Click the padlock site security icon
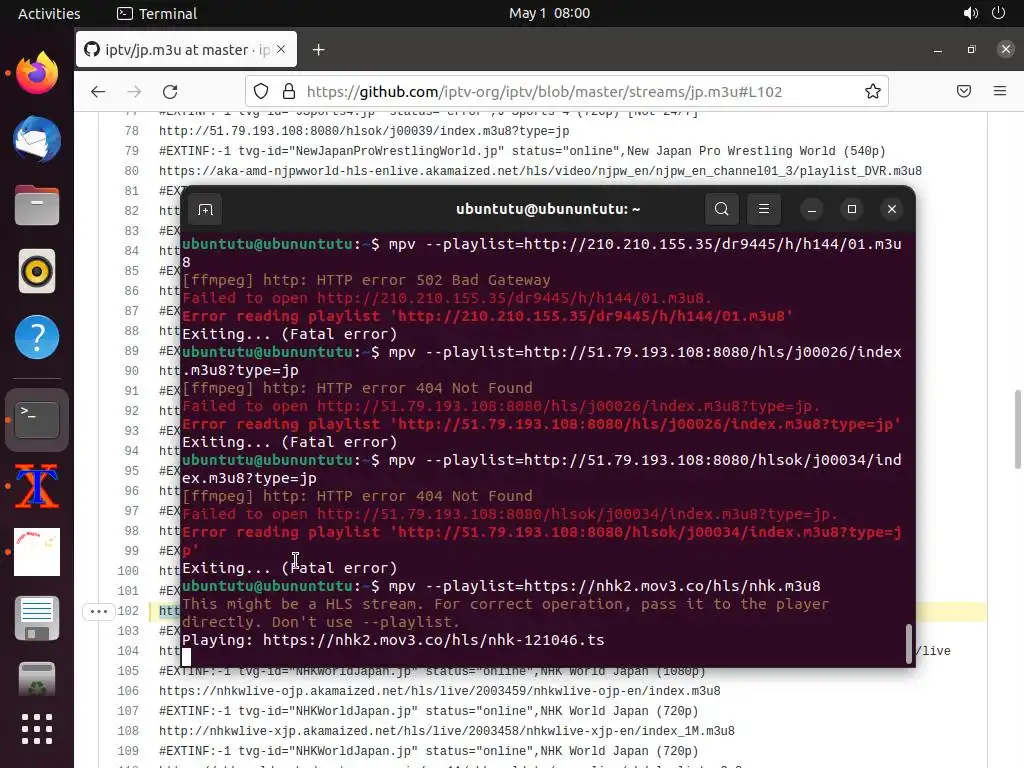 pos(289,91)
